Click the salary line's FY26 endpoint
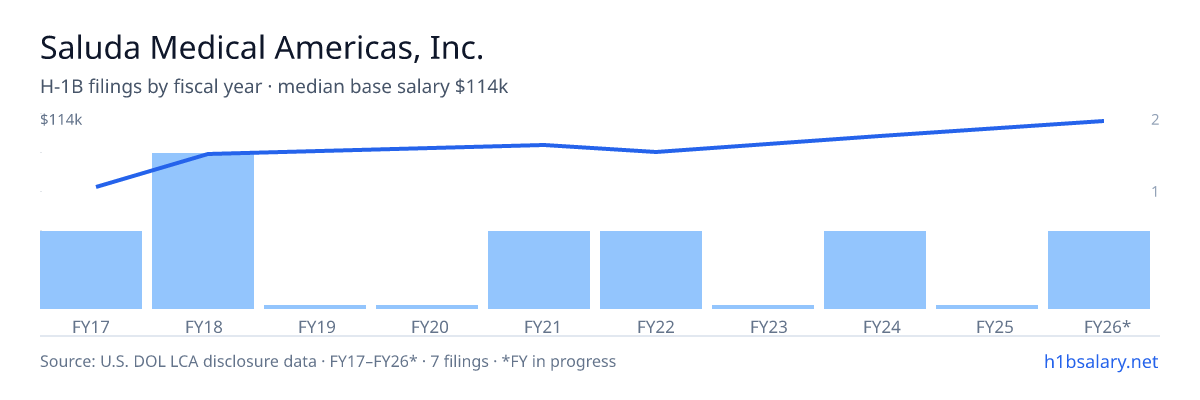 pos(1101,121)
